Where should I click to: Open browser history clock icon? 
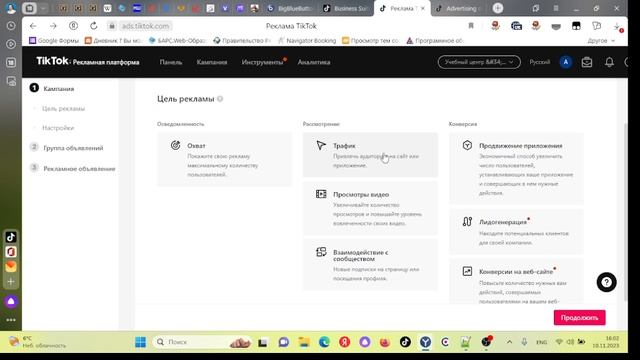point(11,25)
